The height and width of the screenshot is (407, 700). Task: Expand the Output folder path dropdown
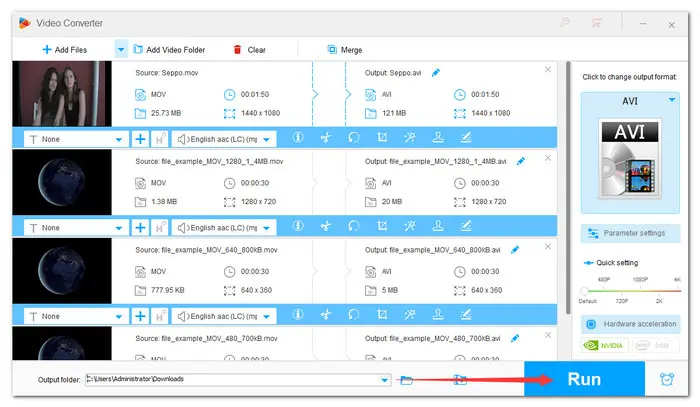(384, 380)
